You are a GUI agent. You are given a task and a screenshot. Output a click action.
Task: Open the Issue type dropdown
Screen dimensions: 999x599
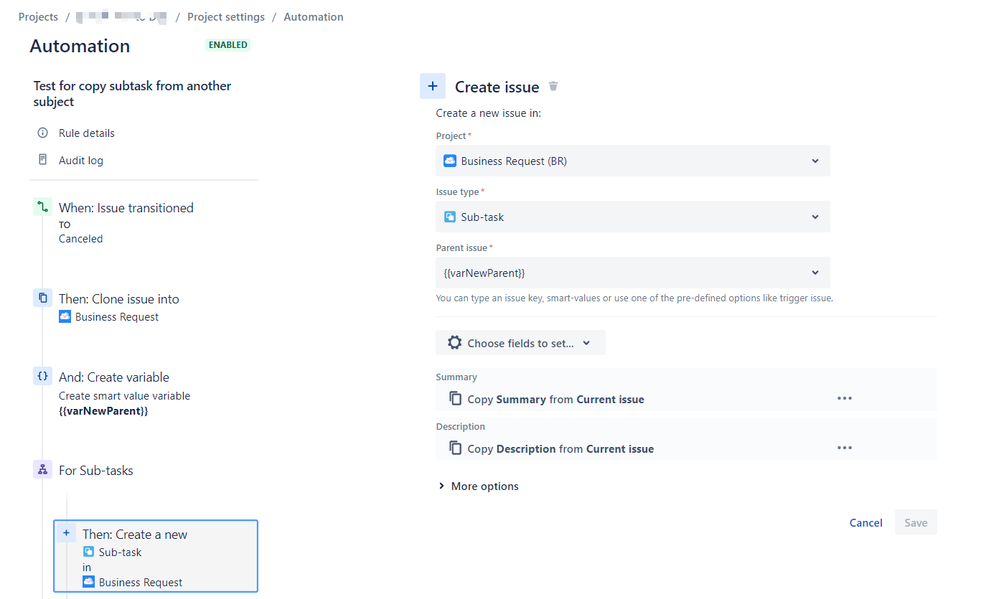click(x=633, y=217)
